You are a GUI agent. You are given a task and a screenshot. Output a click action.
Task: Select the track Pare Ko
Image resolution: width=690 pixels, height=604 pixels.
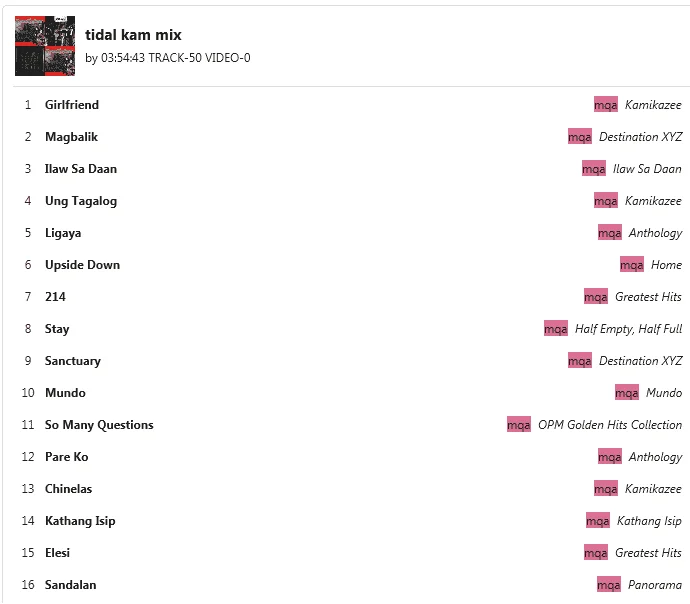click(x=66, y=457)
